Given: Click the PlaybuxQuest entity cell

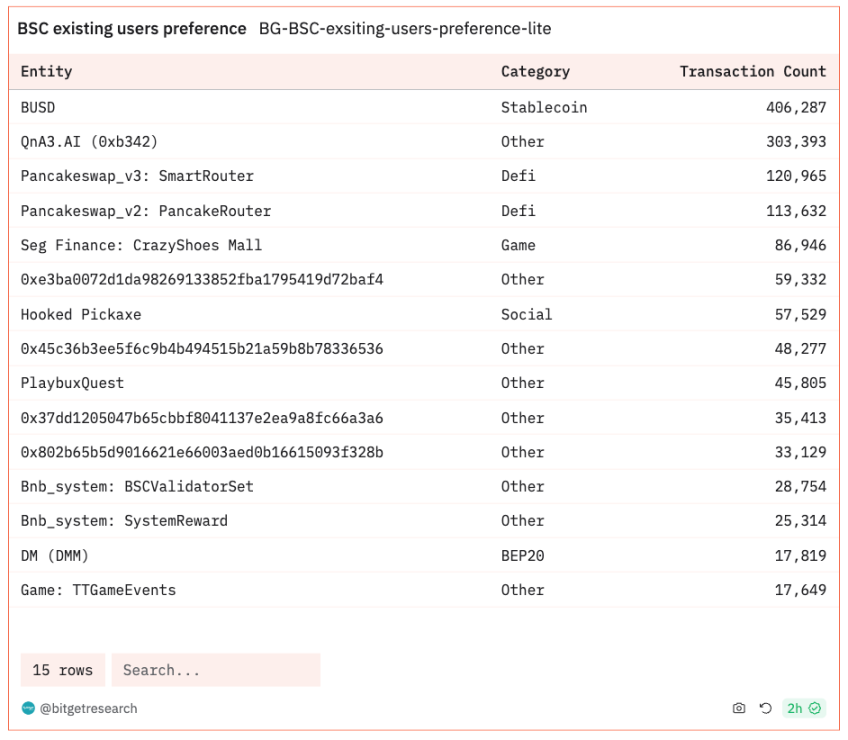Looking at the screenshot, I should [x=72, y=383].
